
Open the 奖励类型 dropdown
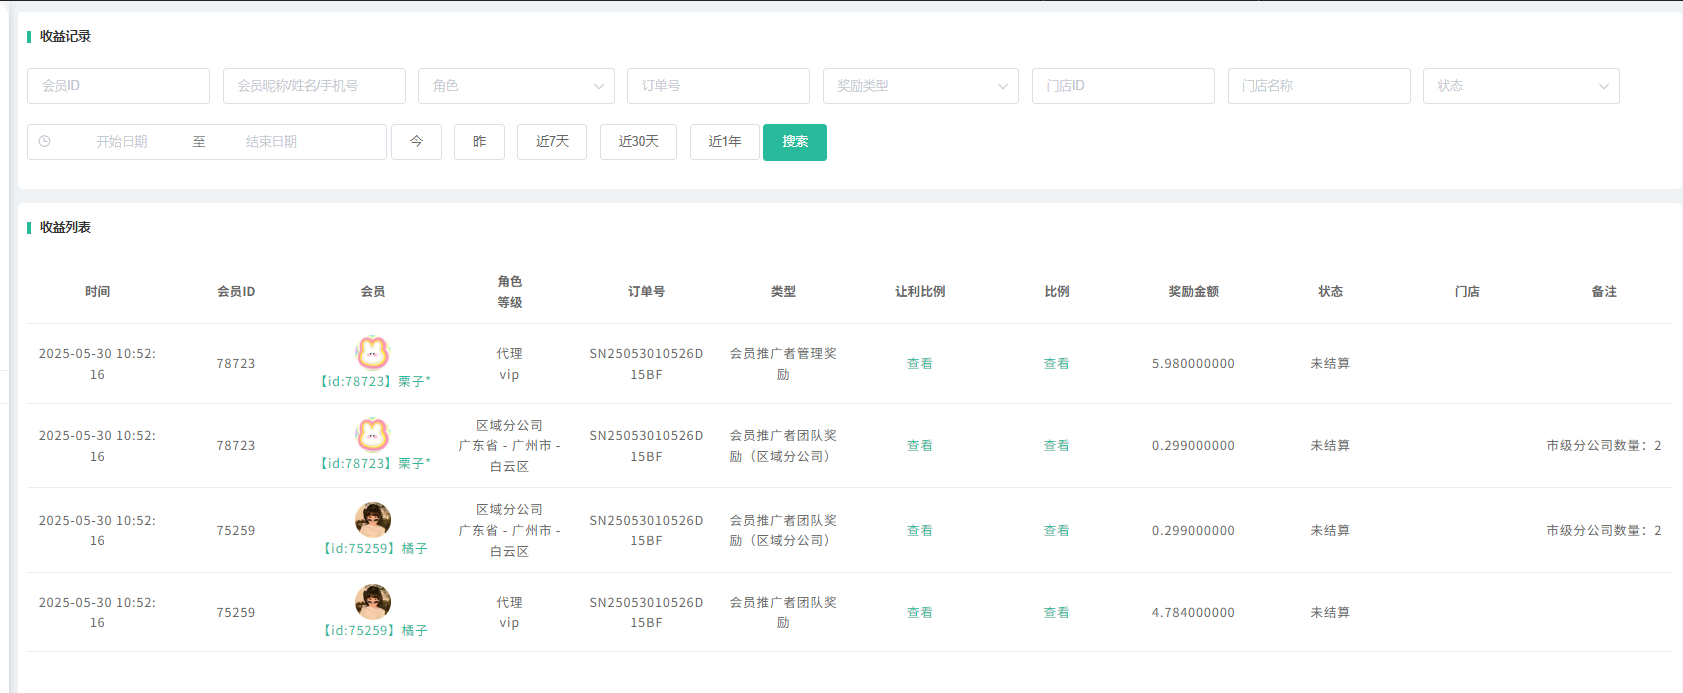[x=920, y=86]
